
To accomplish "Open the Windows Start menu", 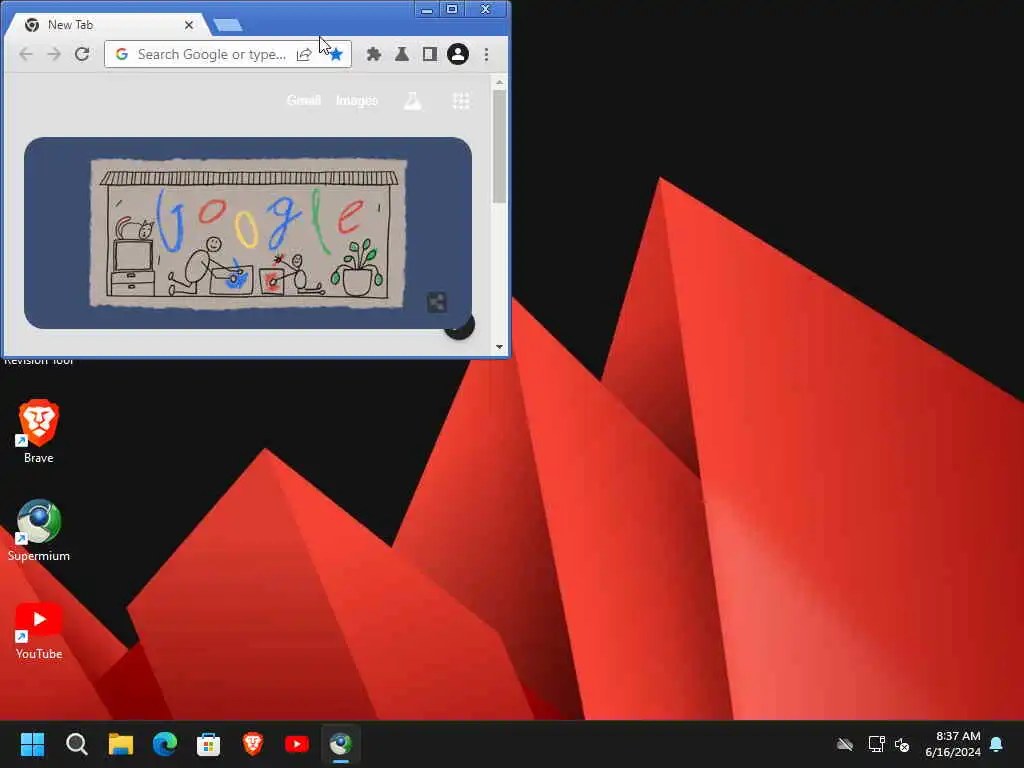I will tap(33, 744).
